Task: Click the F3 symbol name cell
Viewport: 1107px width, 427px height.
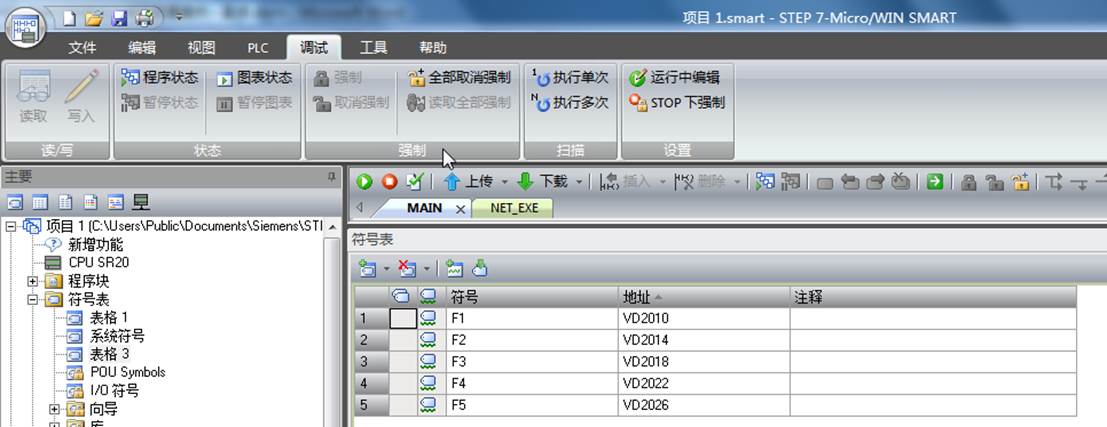Action: coord(532,362)
